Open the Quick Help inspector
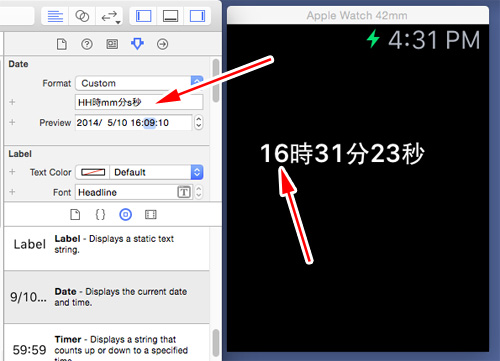This screenshot has height=361, width=500. [87, 44]
